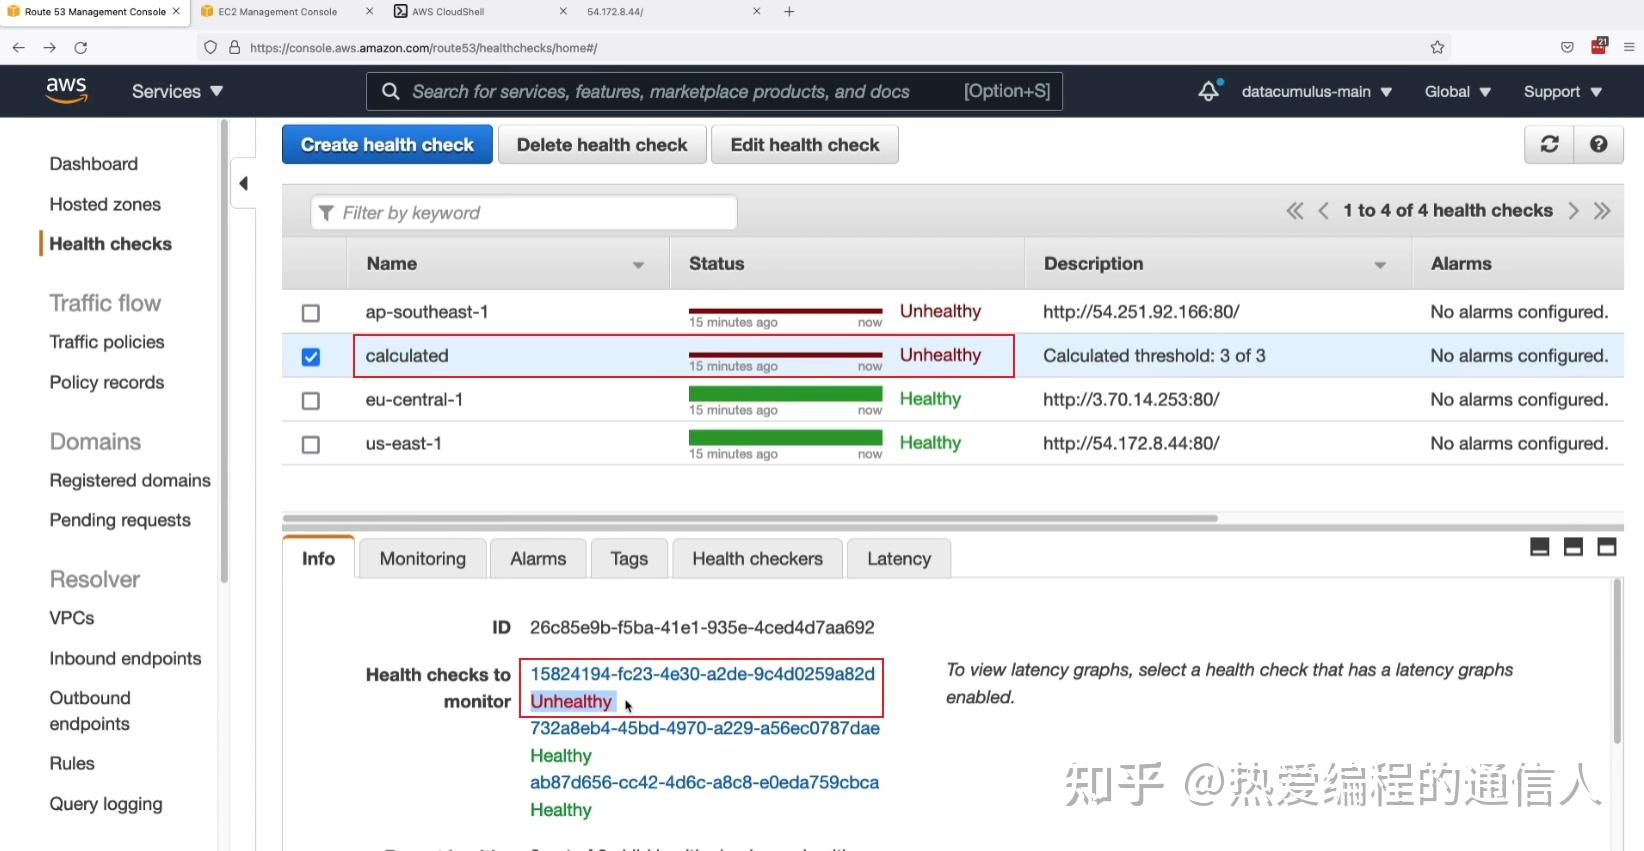Open the tracking protection shield icon in address bar

pyautogui.click(x=210, y=47)
